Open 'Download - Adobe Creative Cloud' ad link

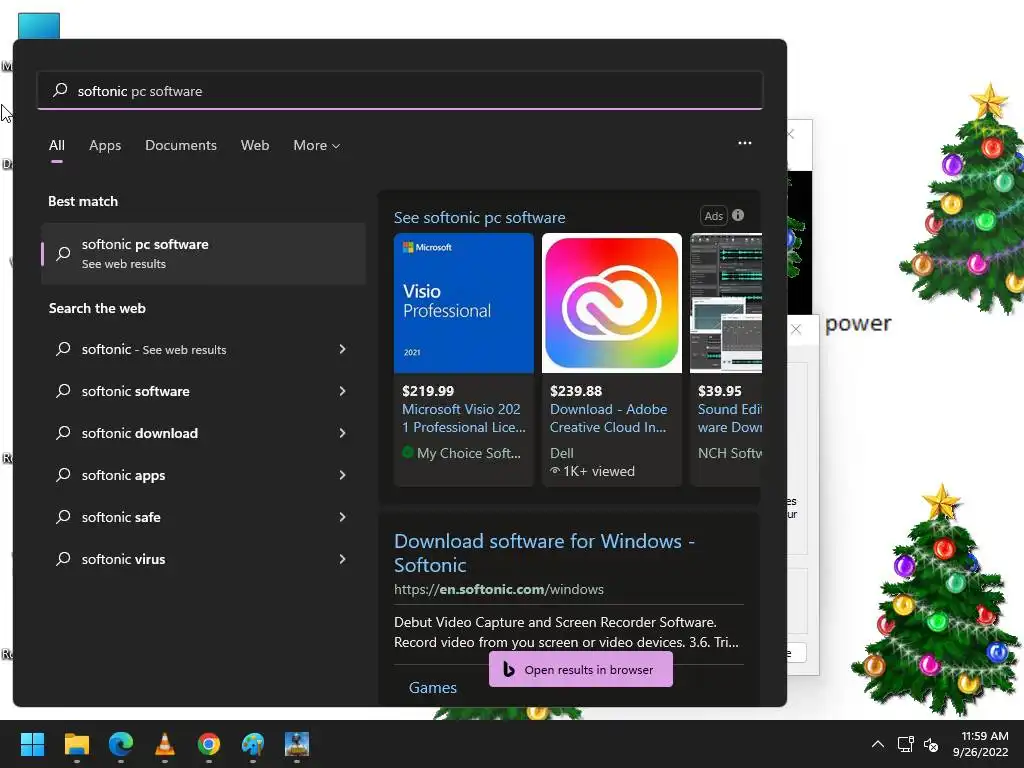click(x=609, y=418)
